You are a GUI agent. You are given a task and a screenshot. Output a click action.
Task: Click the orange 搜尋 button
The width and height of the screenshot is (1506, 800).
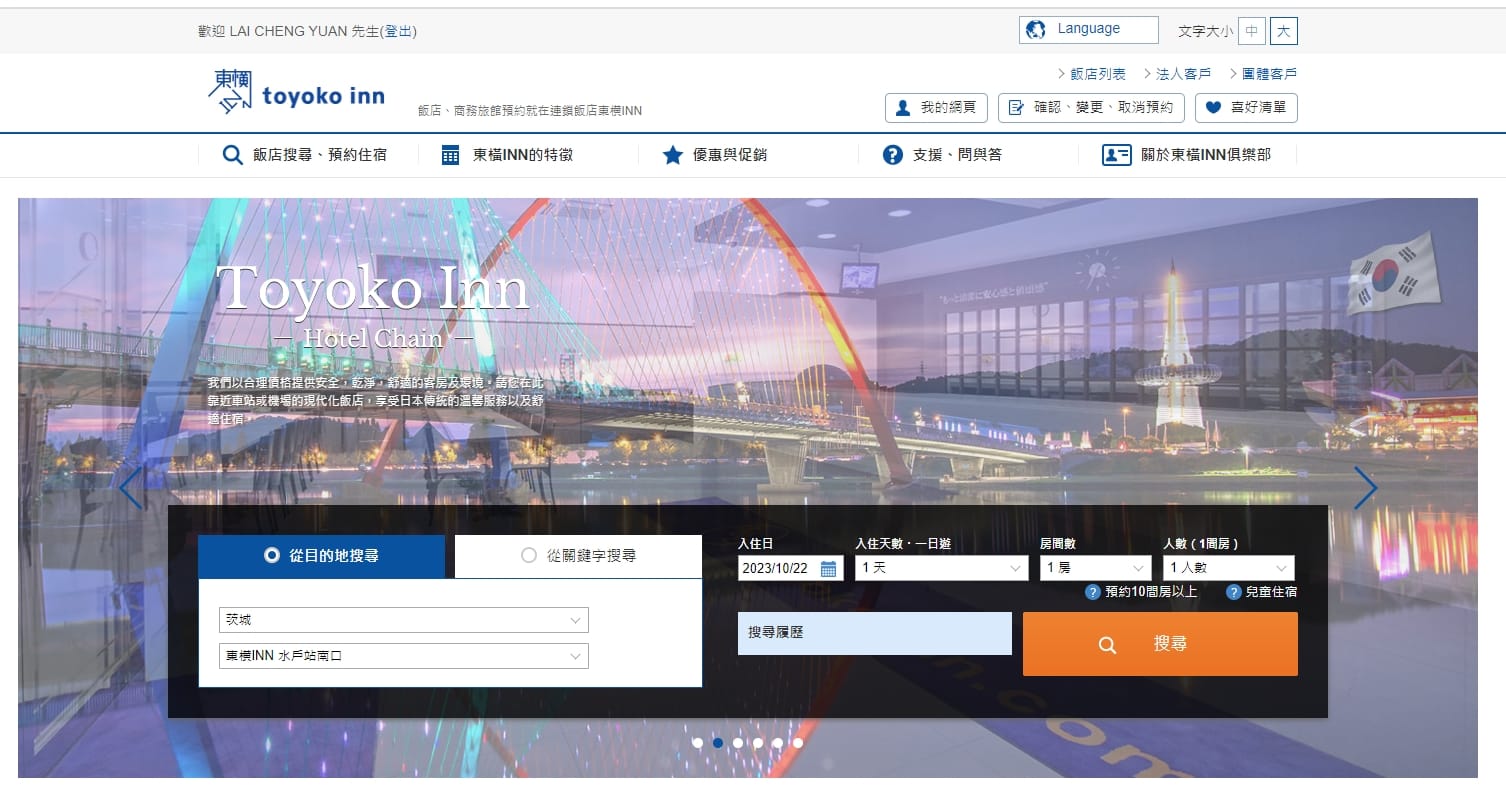tap(1160, 644)
